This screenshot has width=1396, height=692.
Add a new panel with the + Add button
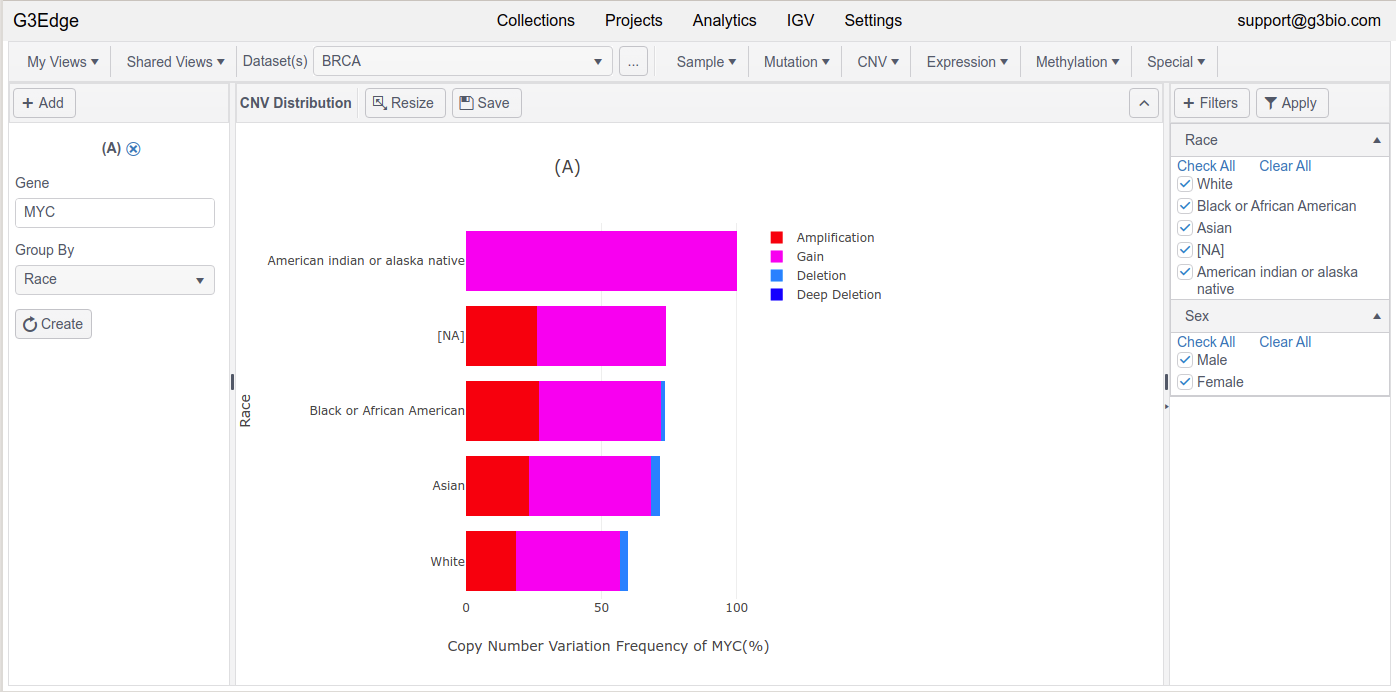[44, 103]
